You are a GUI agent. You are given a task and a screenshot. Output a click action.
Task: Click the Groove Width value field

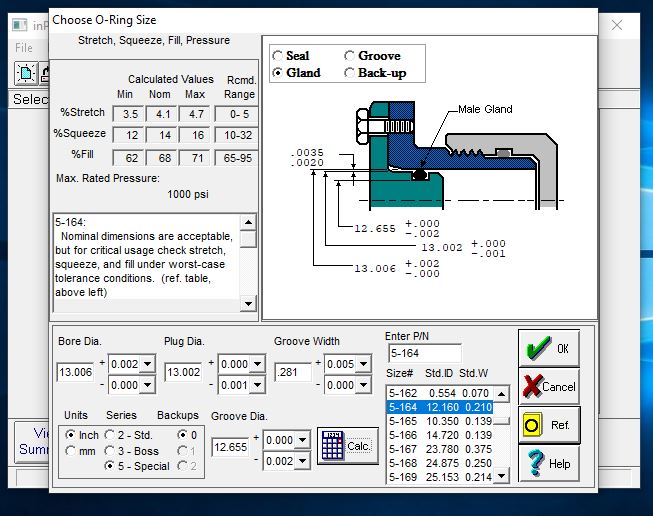click(293, 372)
